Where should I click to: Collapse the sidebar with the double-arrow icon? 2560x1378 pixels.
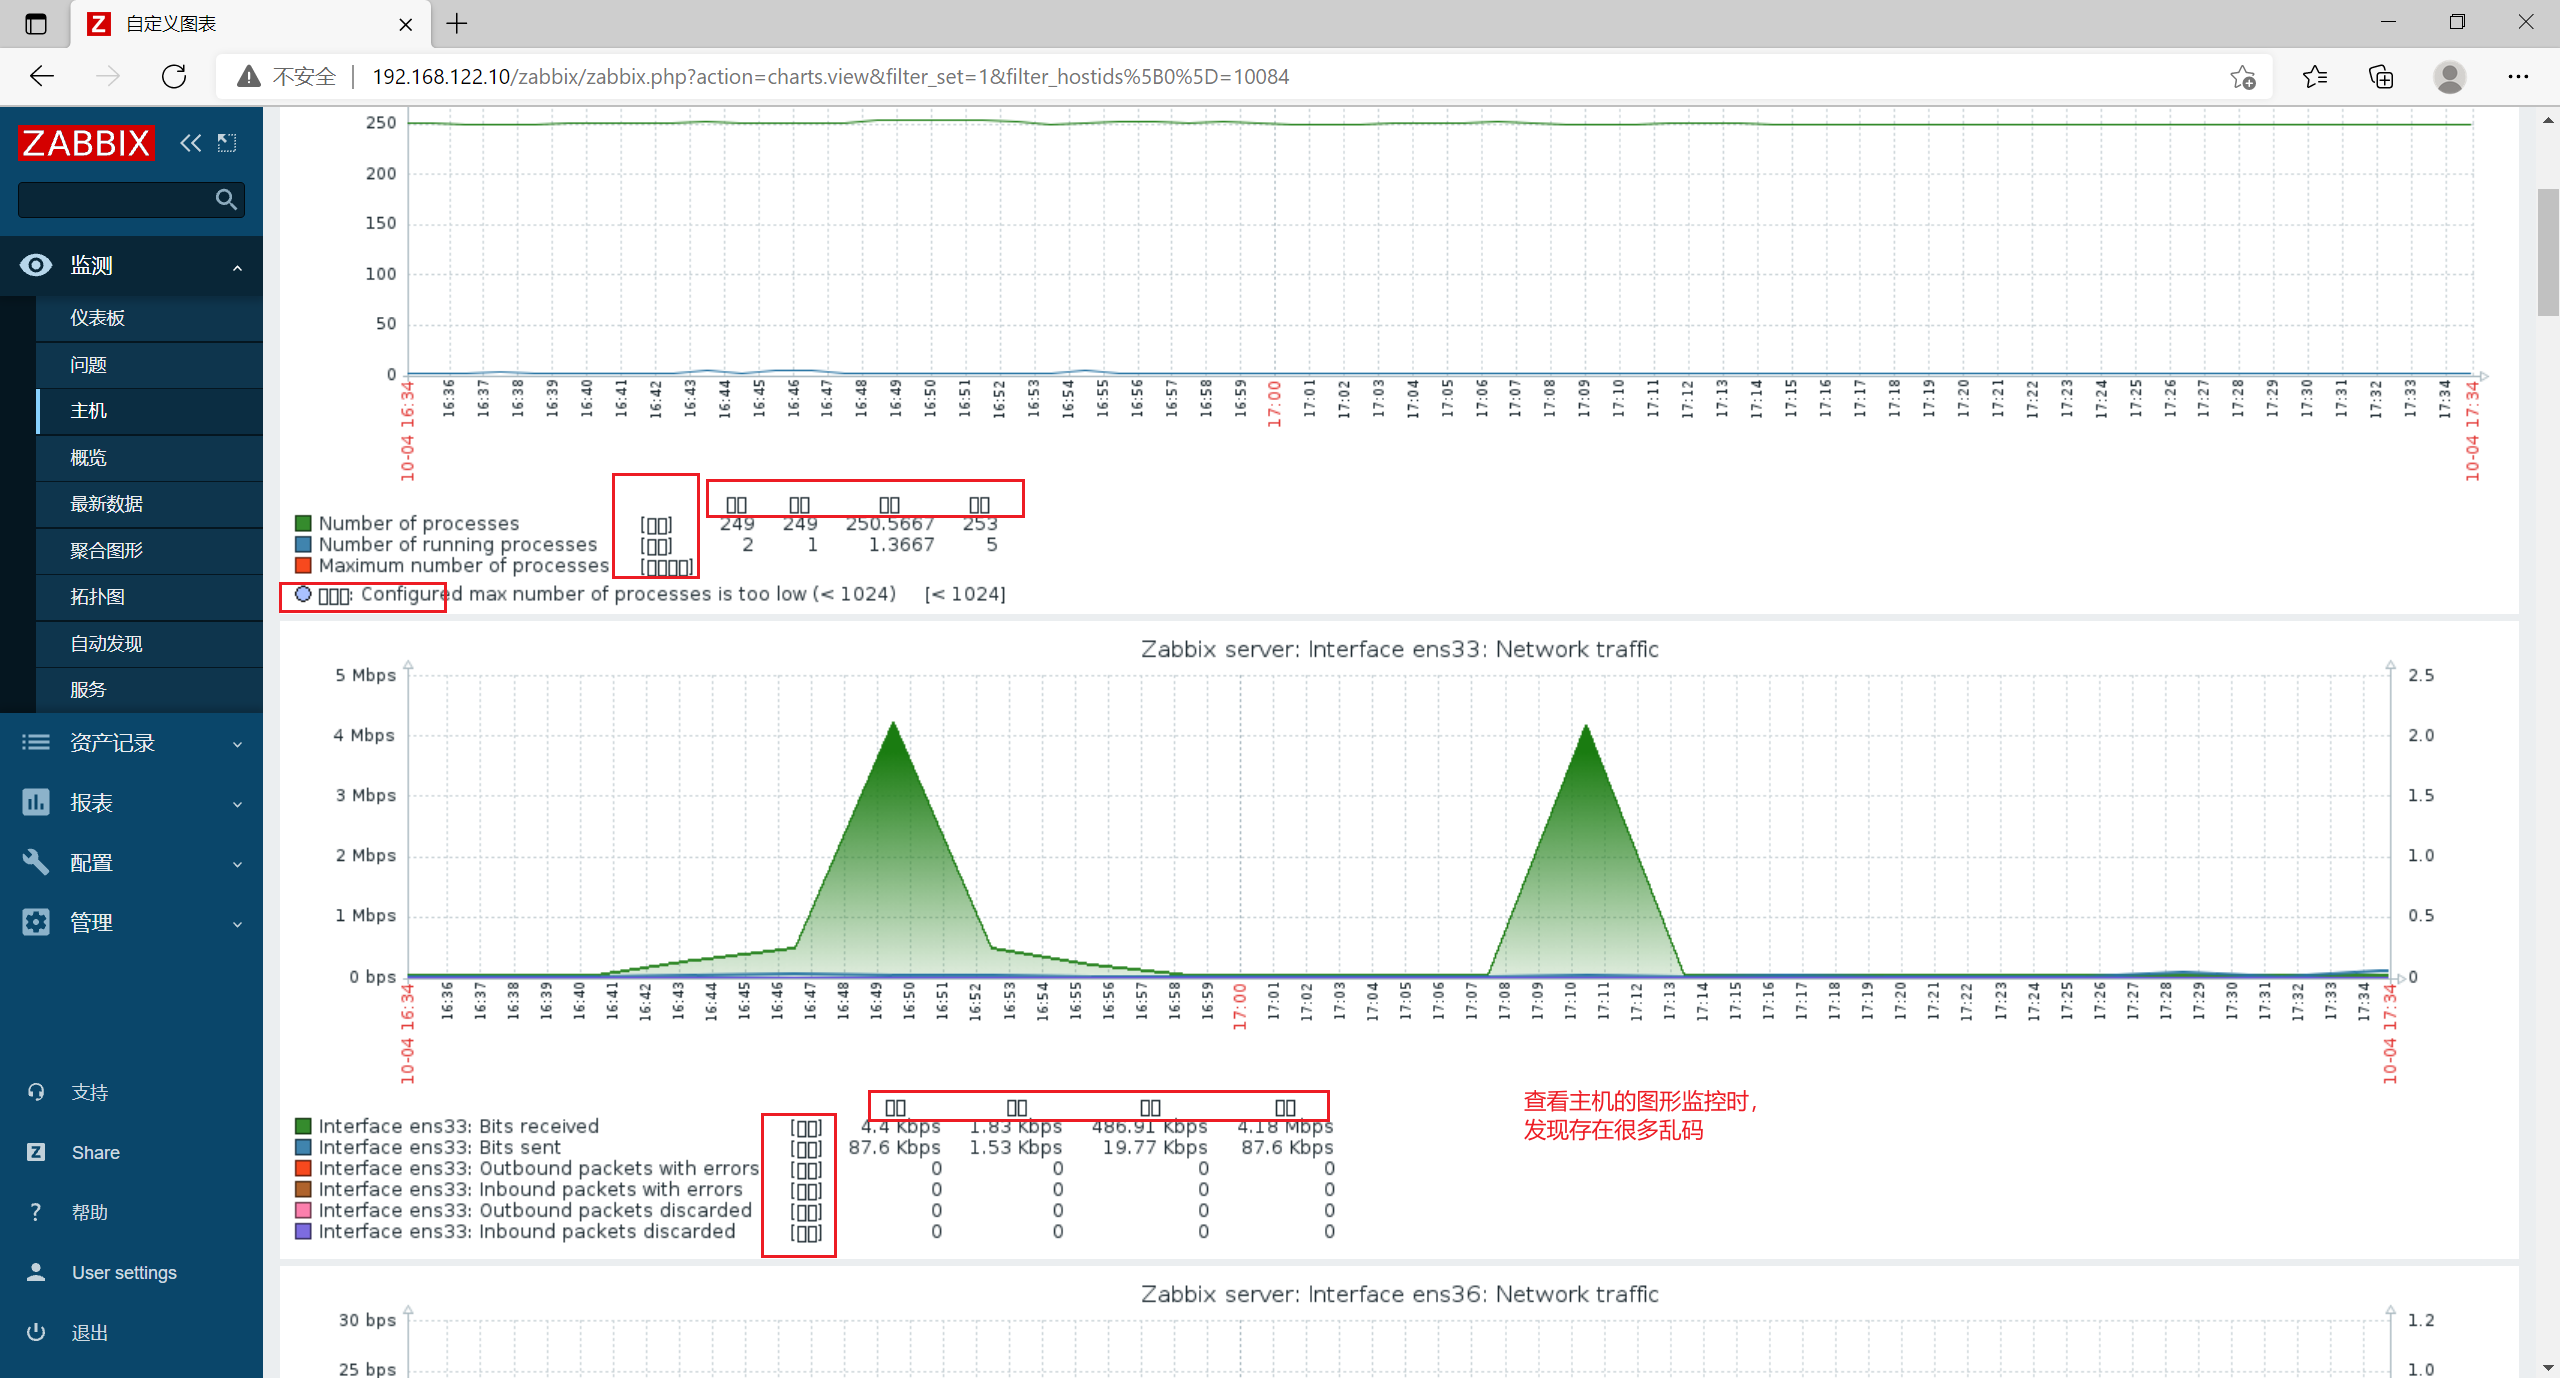(x=190, y=143)
